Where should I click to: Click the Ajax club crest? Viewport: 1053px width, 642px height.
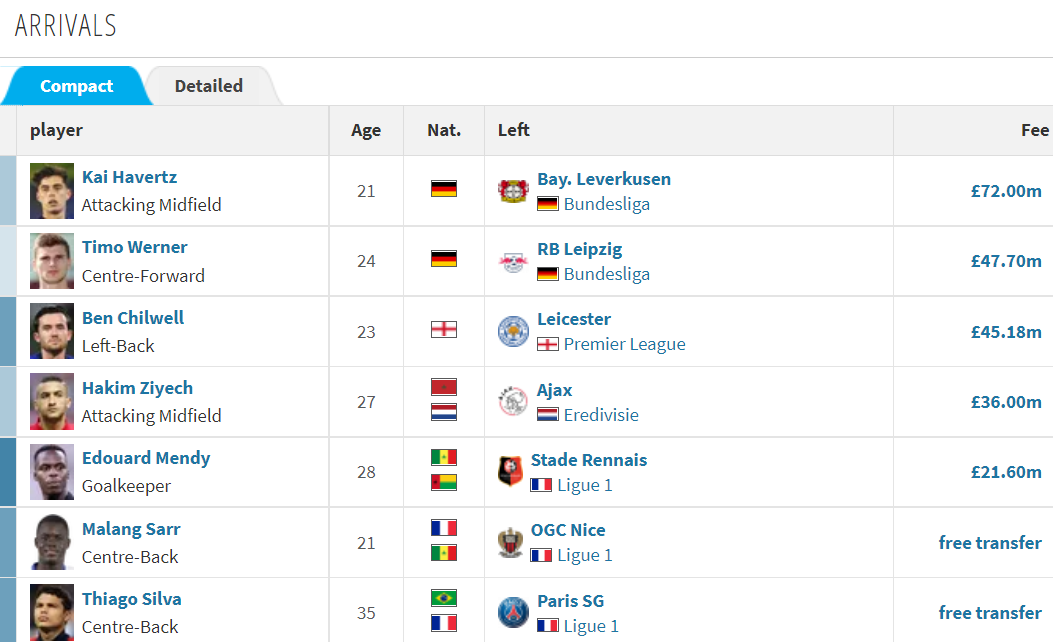513,402
